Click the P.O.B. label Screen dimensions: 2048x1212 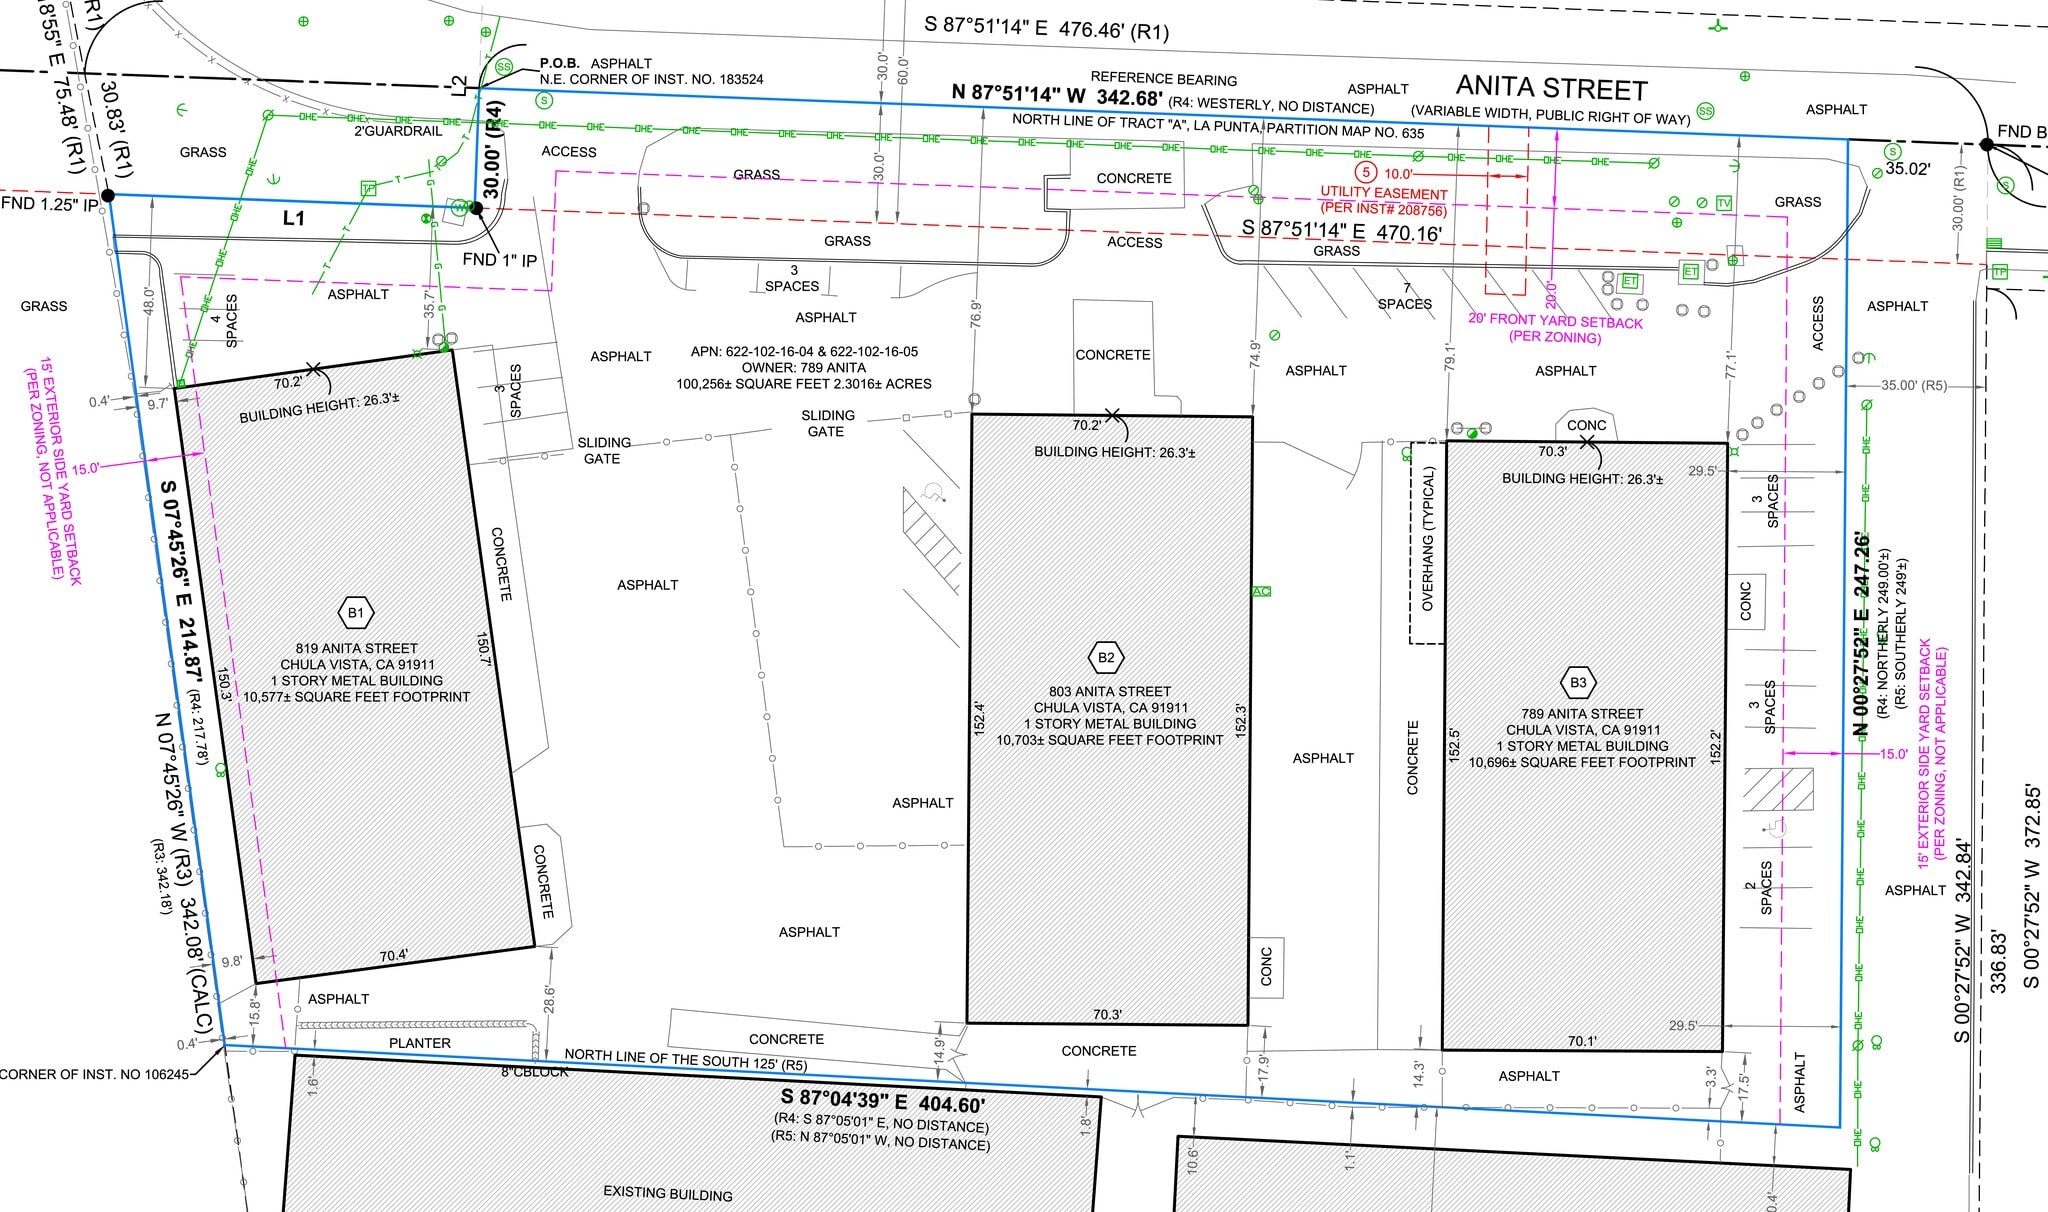(560, 63)
